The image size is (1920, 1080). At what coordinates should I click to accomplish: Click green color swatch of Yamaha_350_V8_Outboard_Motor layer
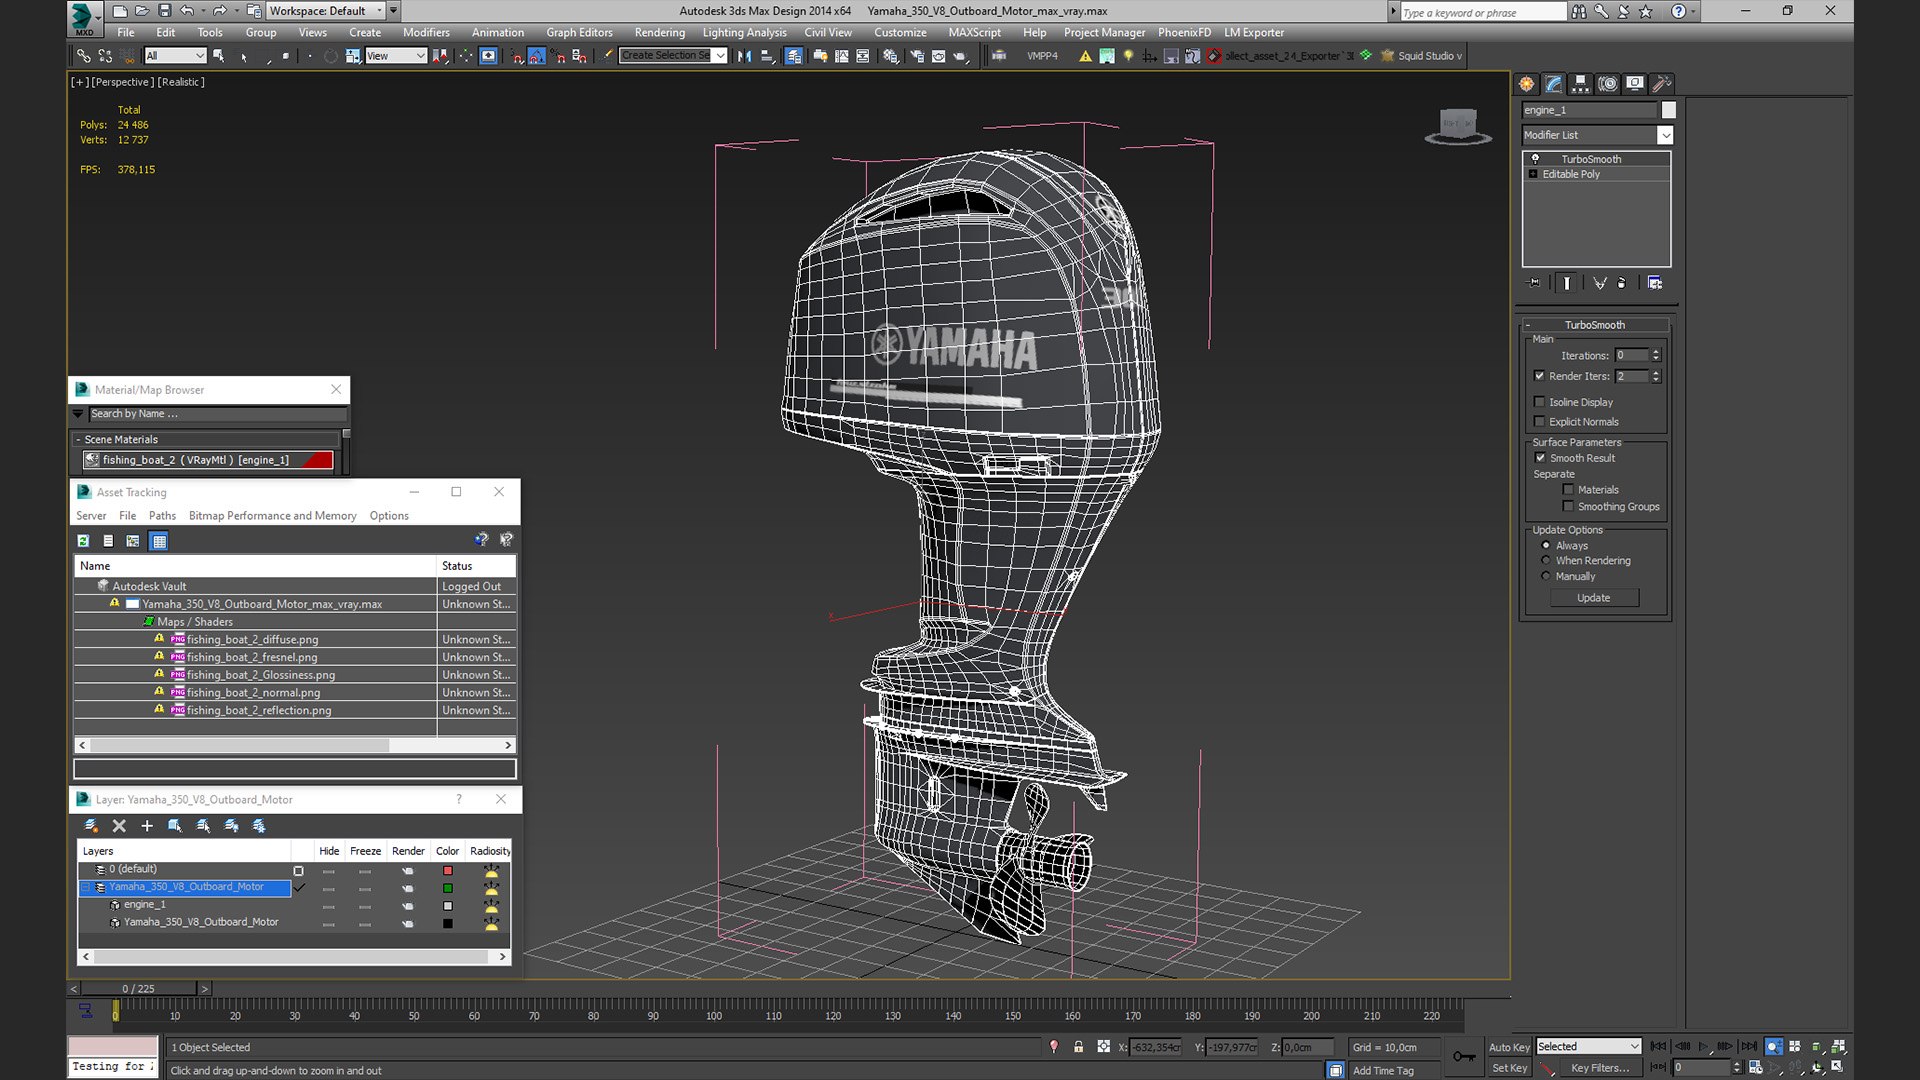pos(448,888)
